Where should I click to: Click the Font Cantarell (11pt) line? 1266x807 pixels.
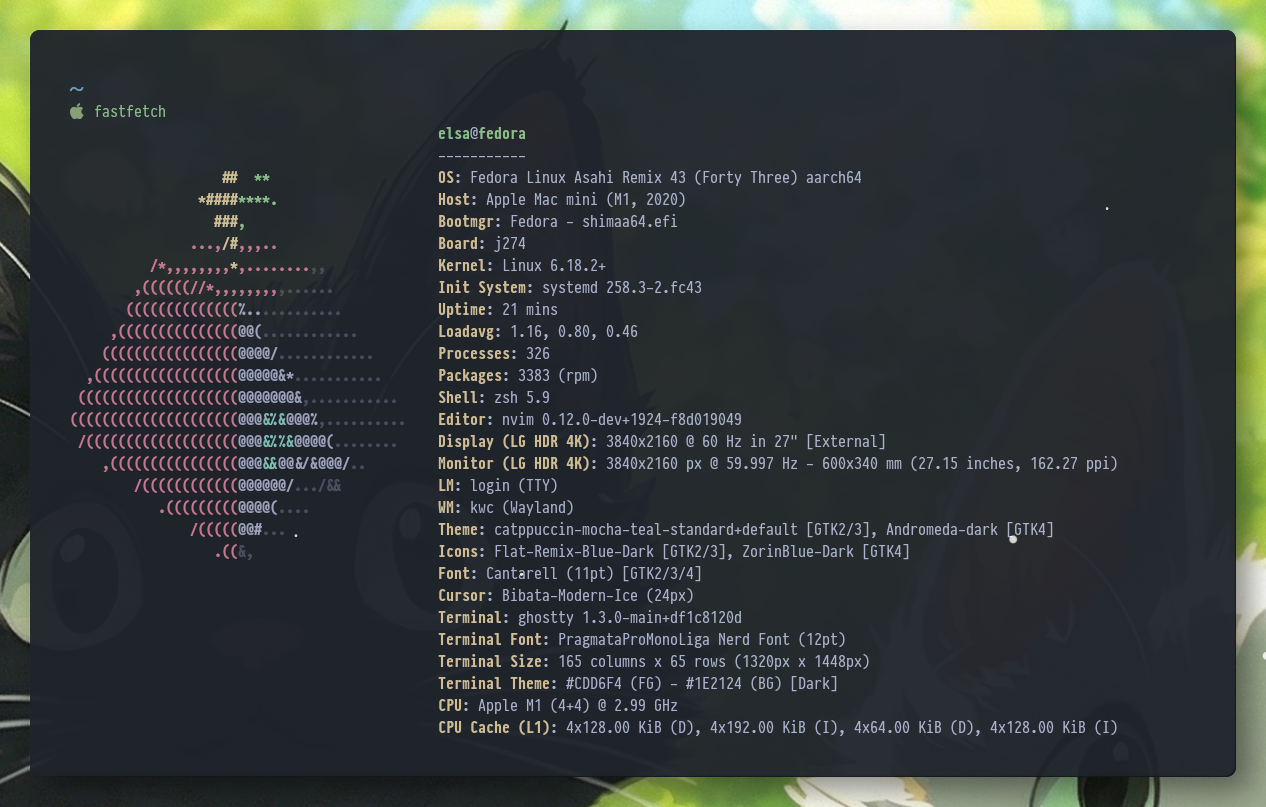point(570,574)
